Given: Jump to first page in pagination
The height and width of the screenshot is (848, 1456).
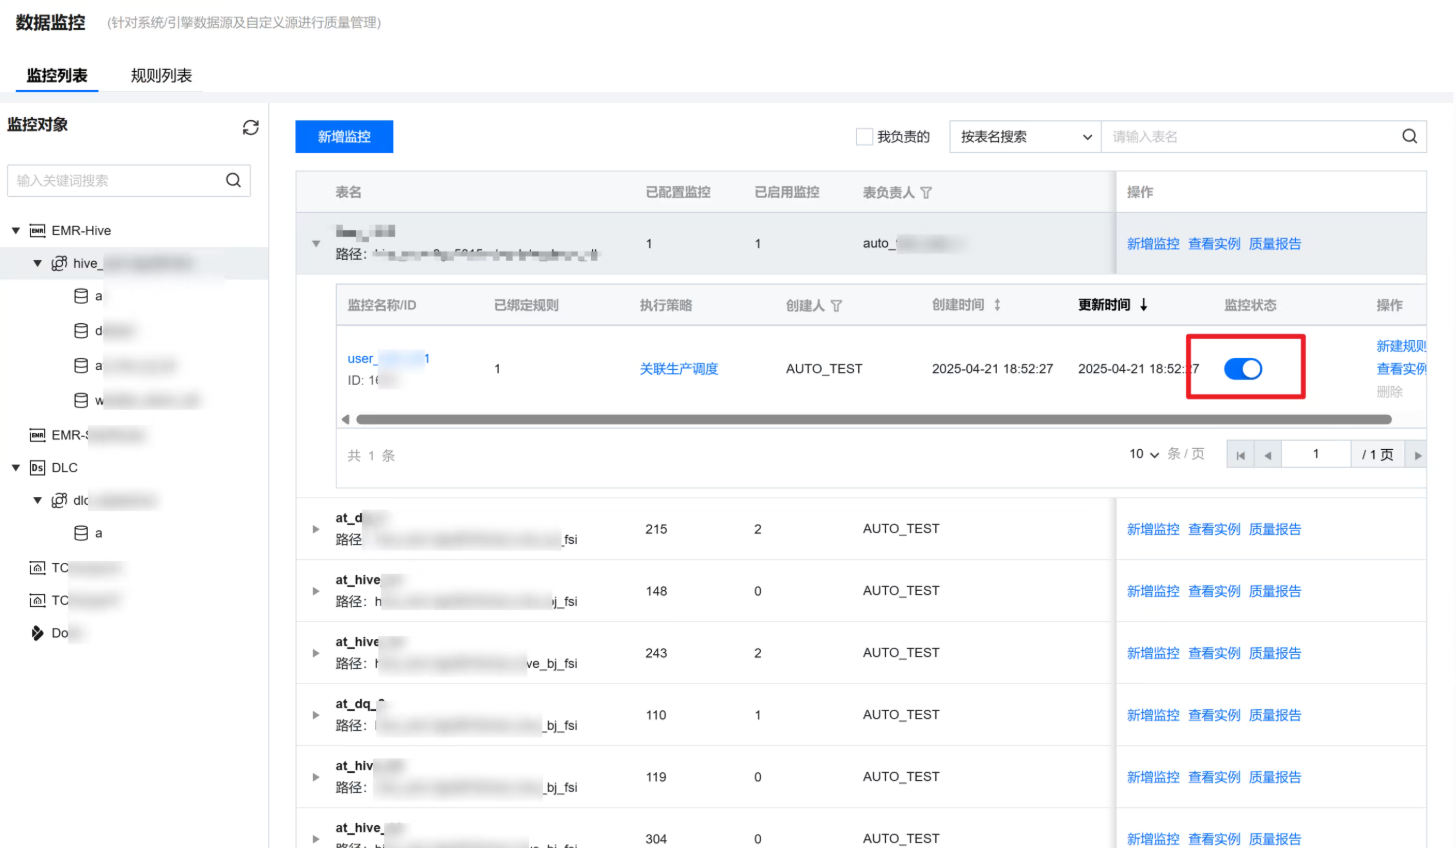Looking at the screenshot, I should point(1240,455).
